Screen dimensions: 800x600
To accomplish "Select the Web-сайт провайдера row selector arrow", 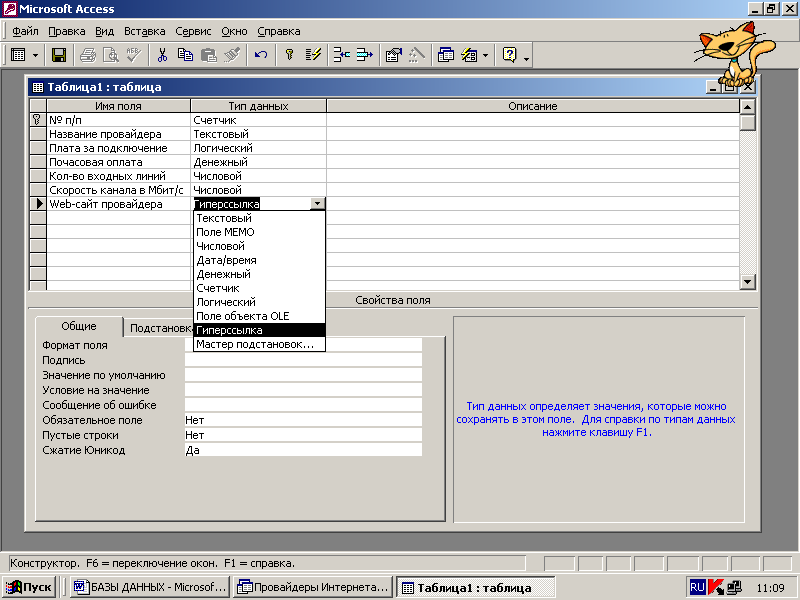I will [38, 204].
